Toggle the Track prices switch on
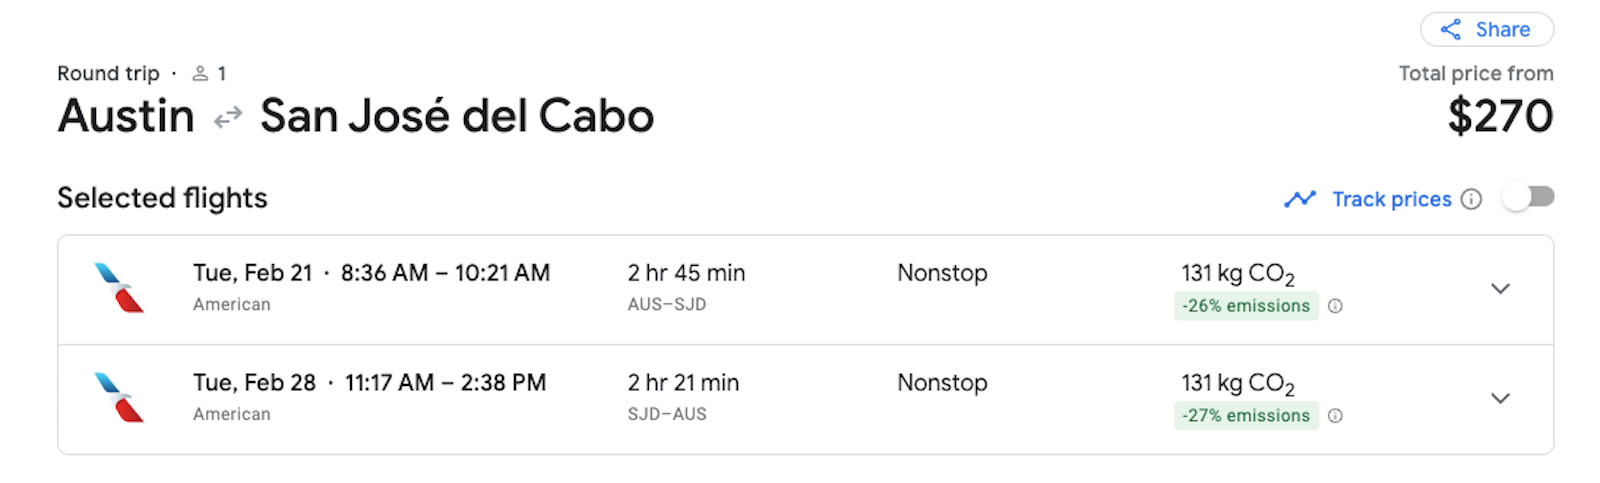This screenshot has height=483, width=1600. click(1529, 197)
